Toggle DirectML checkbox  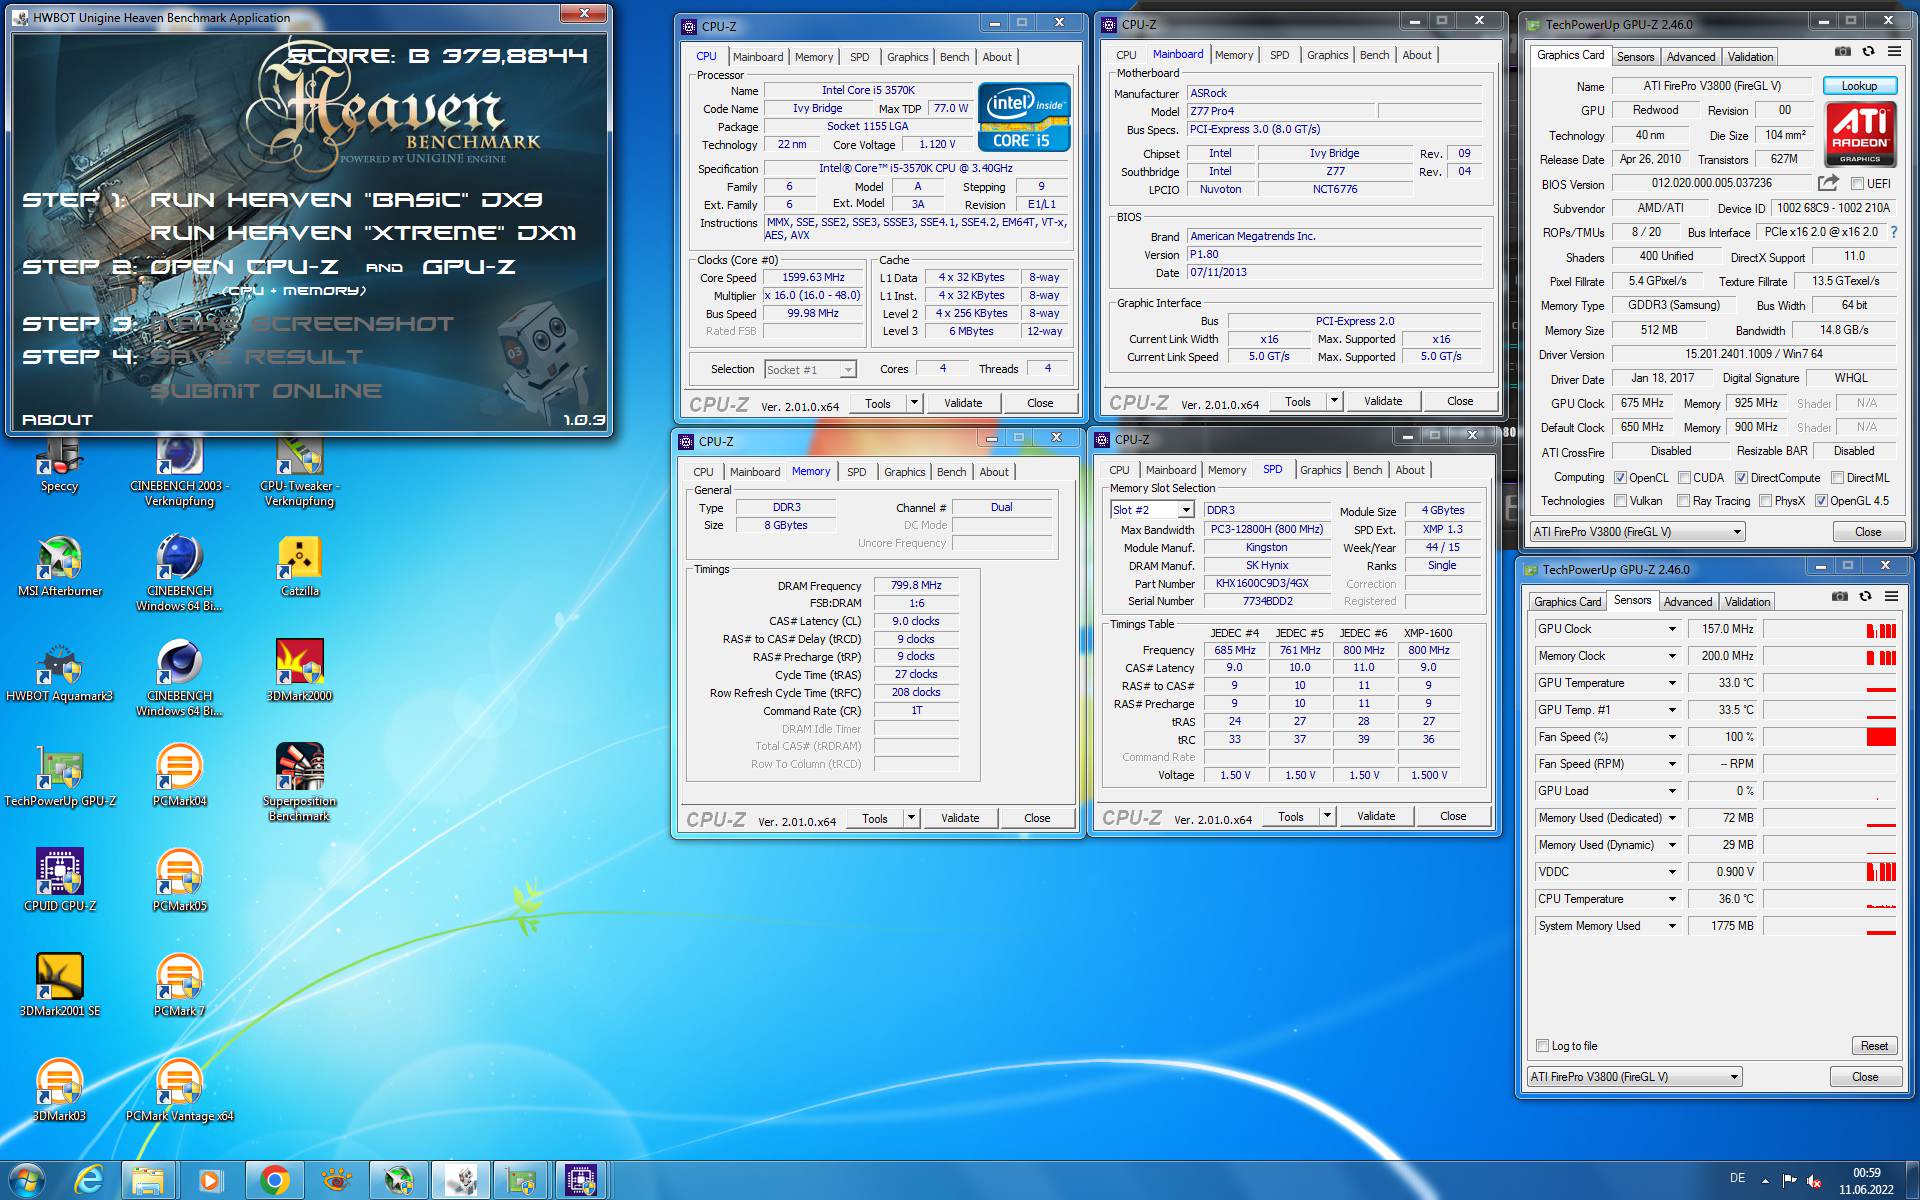pos(1836,478)
